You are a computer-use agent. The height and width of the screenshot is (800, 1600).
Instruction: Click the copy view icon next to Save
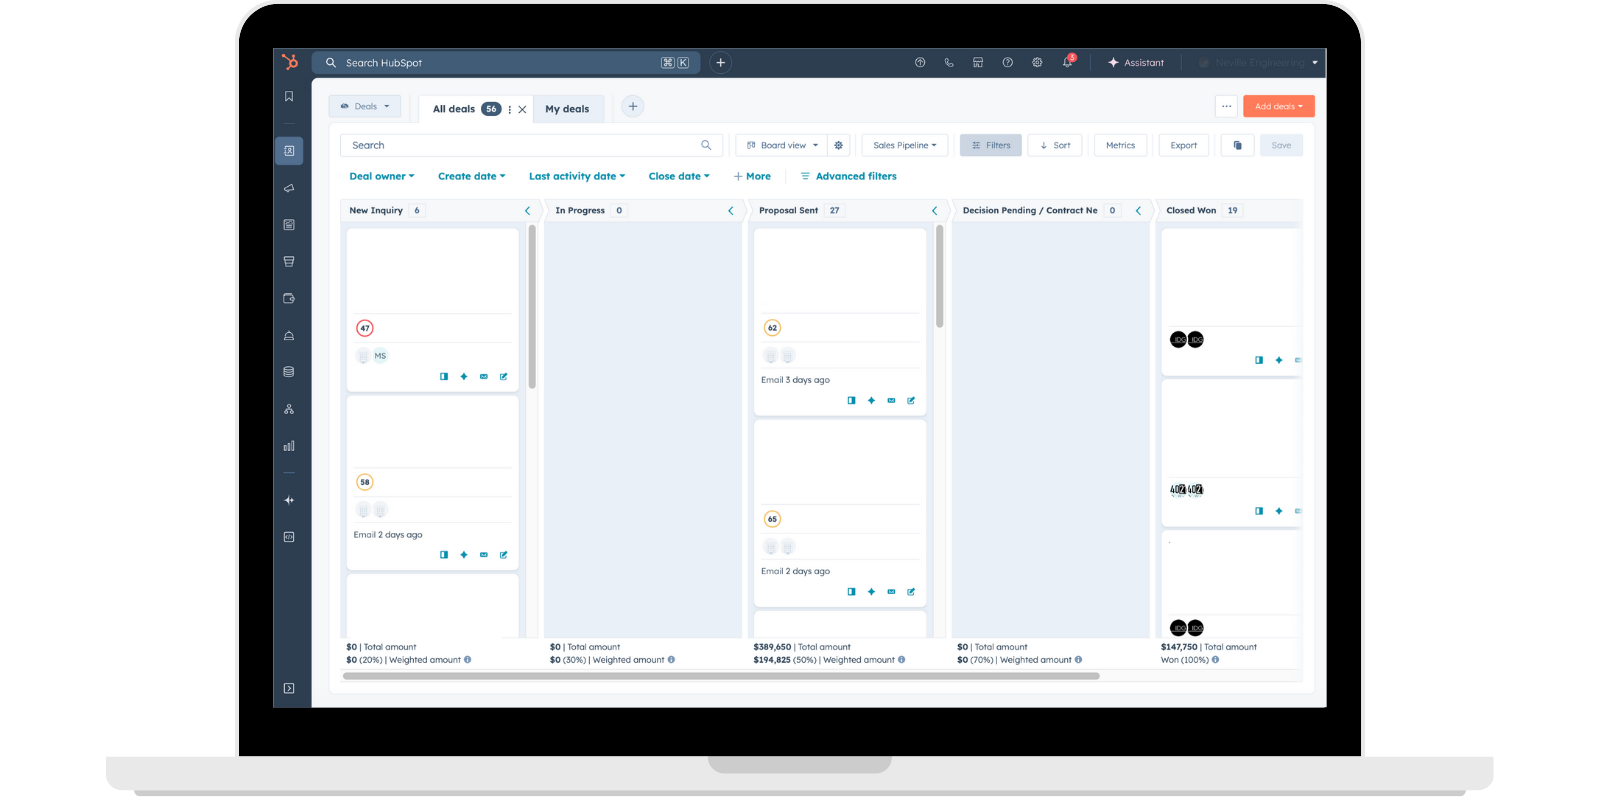click(x=1238, y=145)
